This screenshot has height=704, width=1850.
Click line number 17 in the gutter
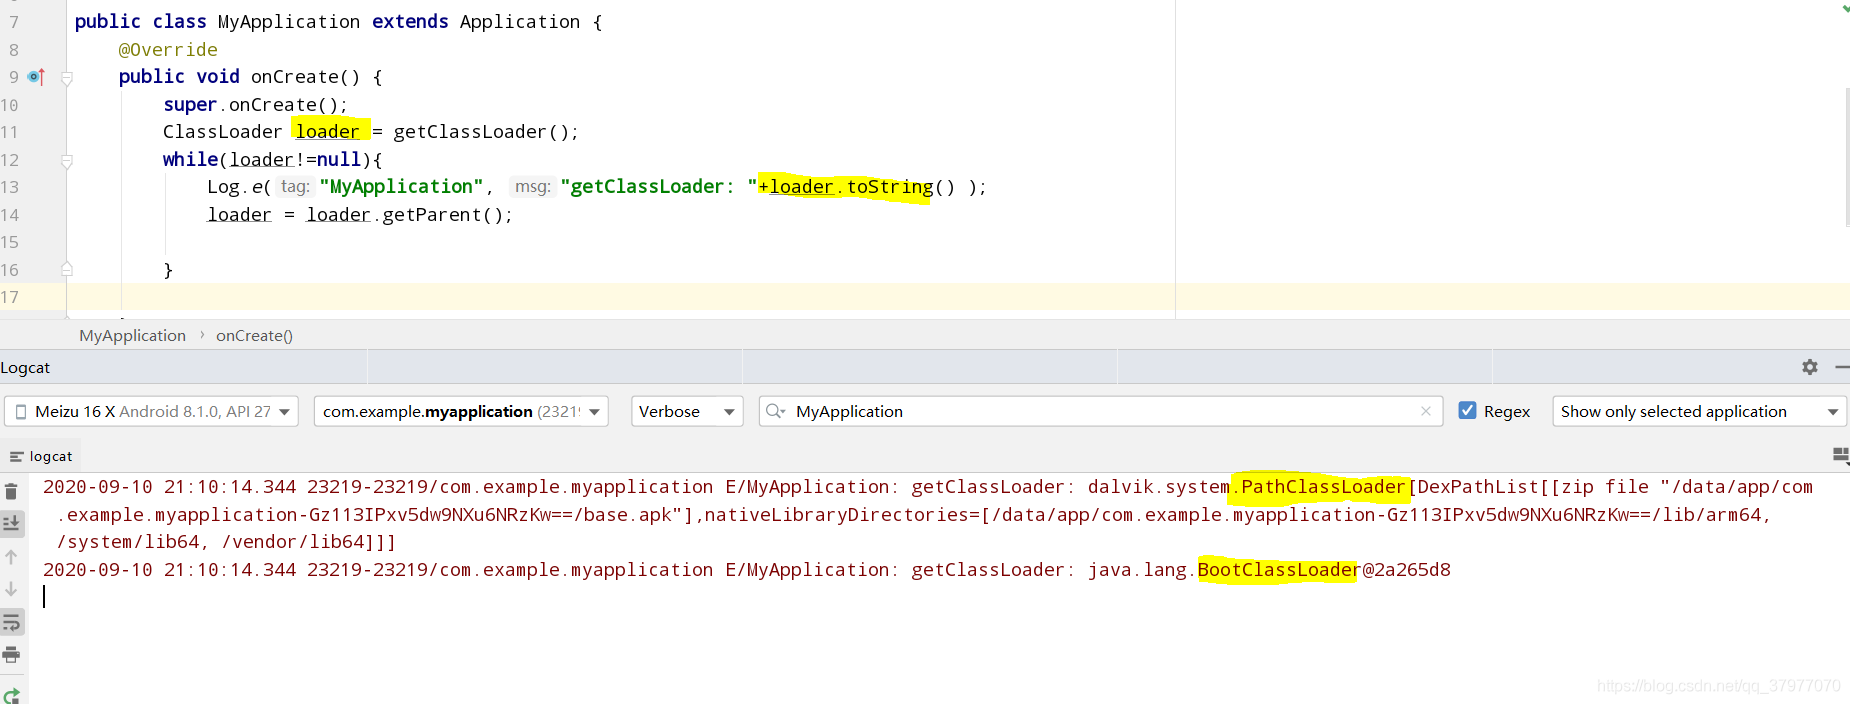click(x=10, y=297)
